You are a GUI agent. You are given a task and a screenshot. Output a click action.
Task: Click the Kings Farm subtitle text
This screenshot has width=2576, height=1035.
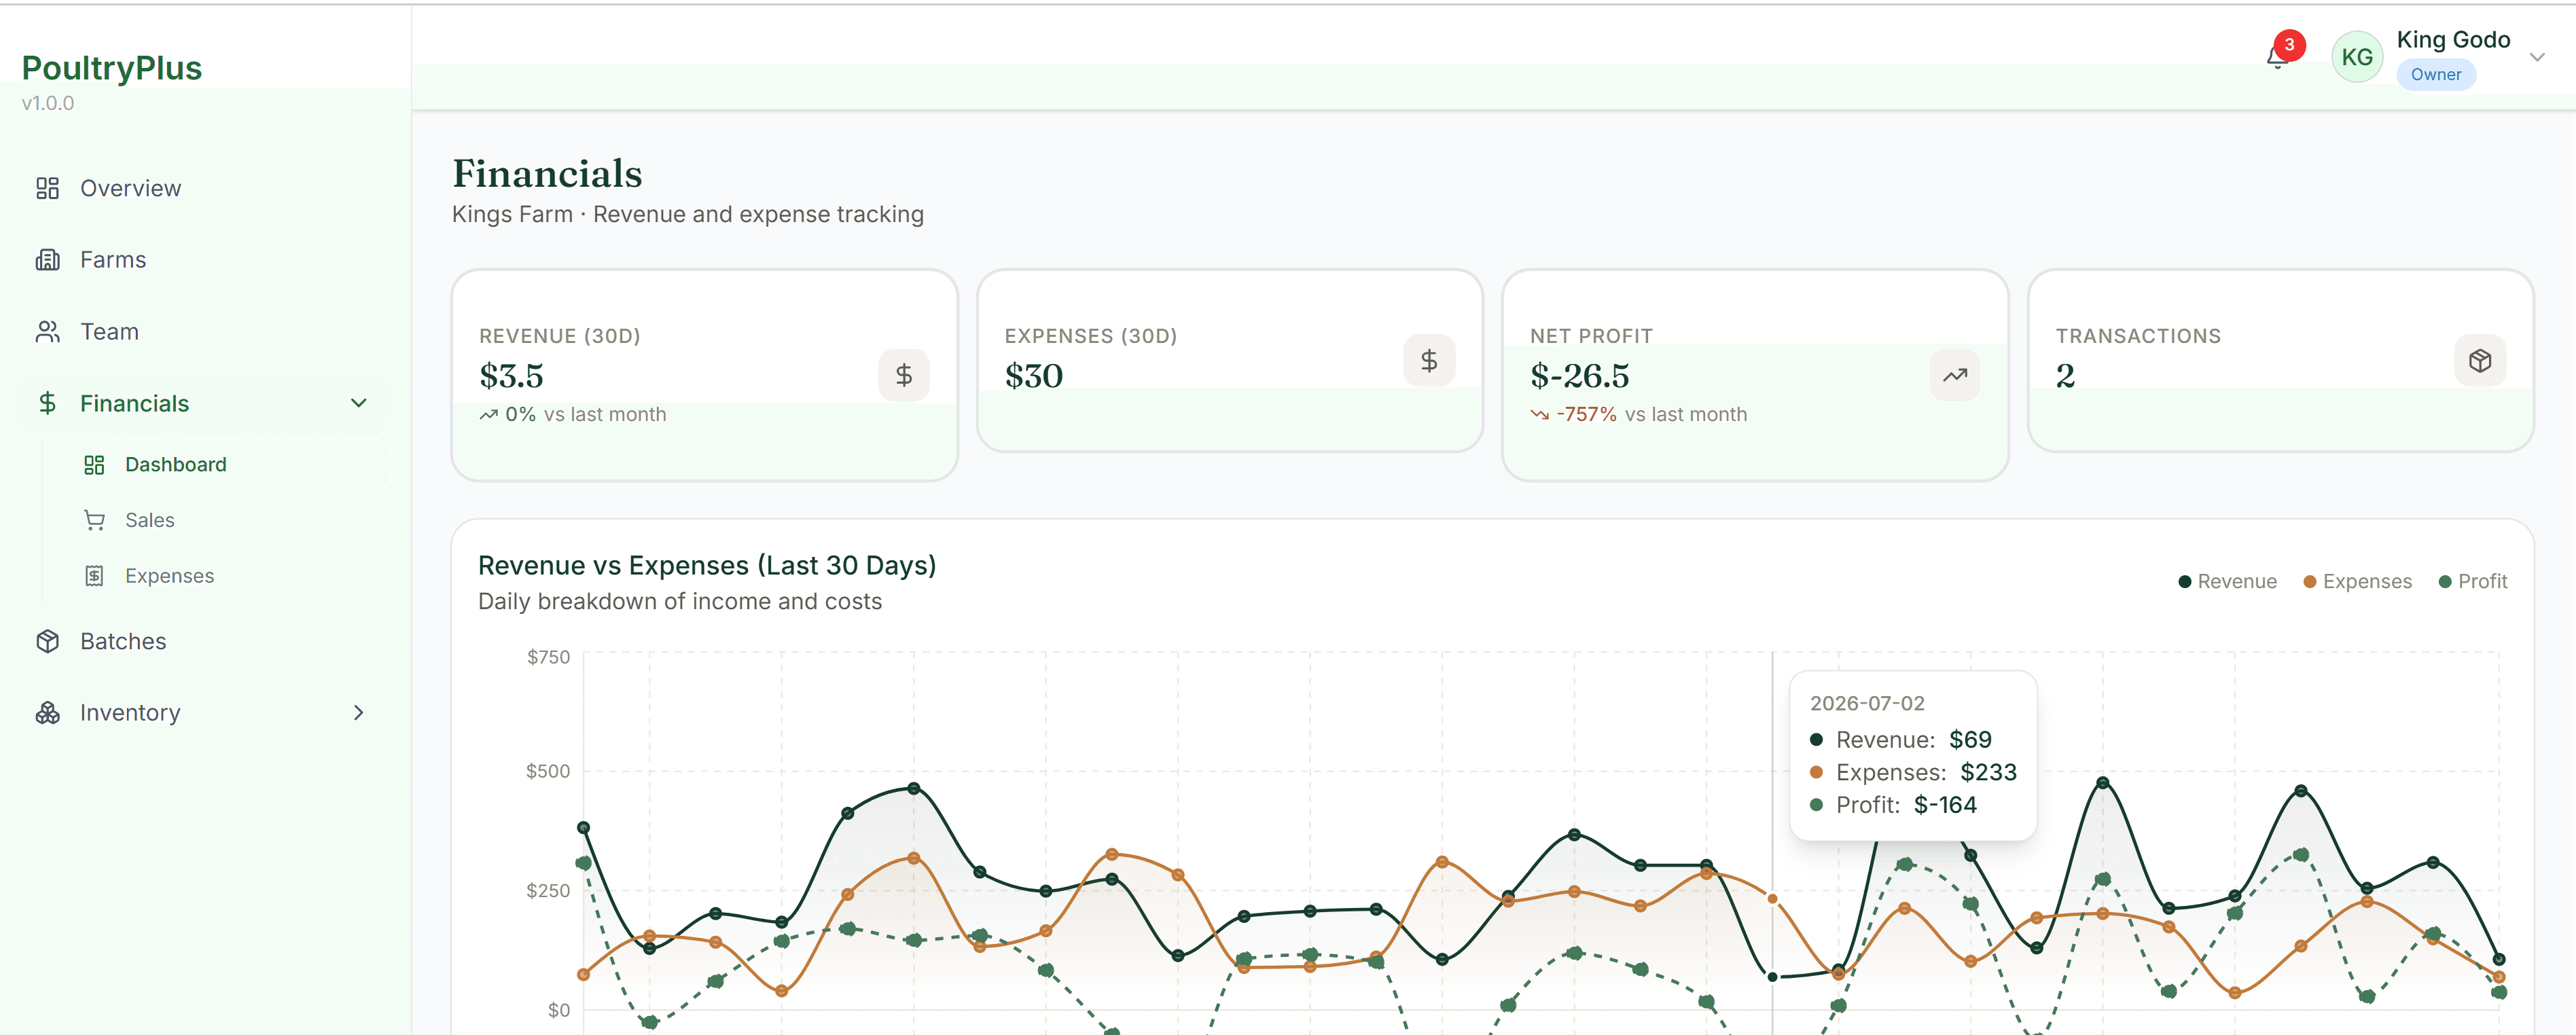click(688, 215)
